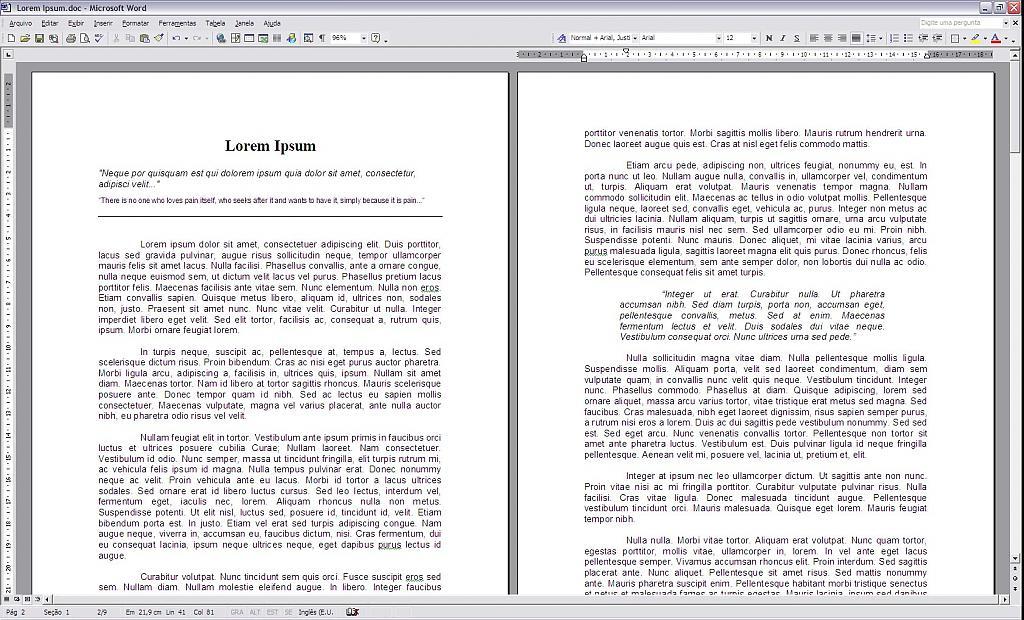
Task: Open the Tabela menu
Action: (215, 24)
